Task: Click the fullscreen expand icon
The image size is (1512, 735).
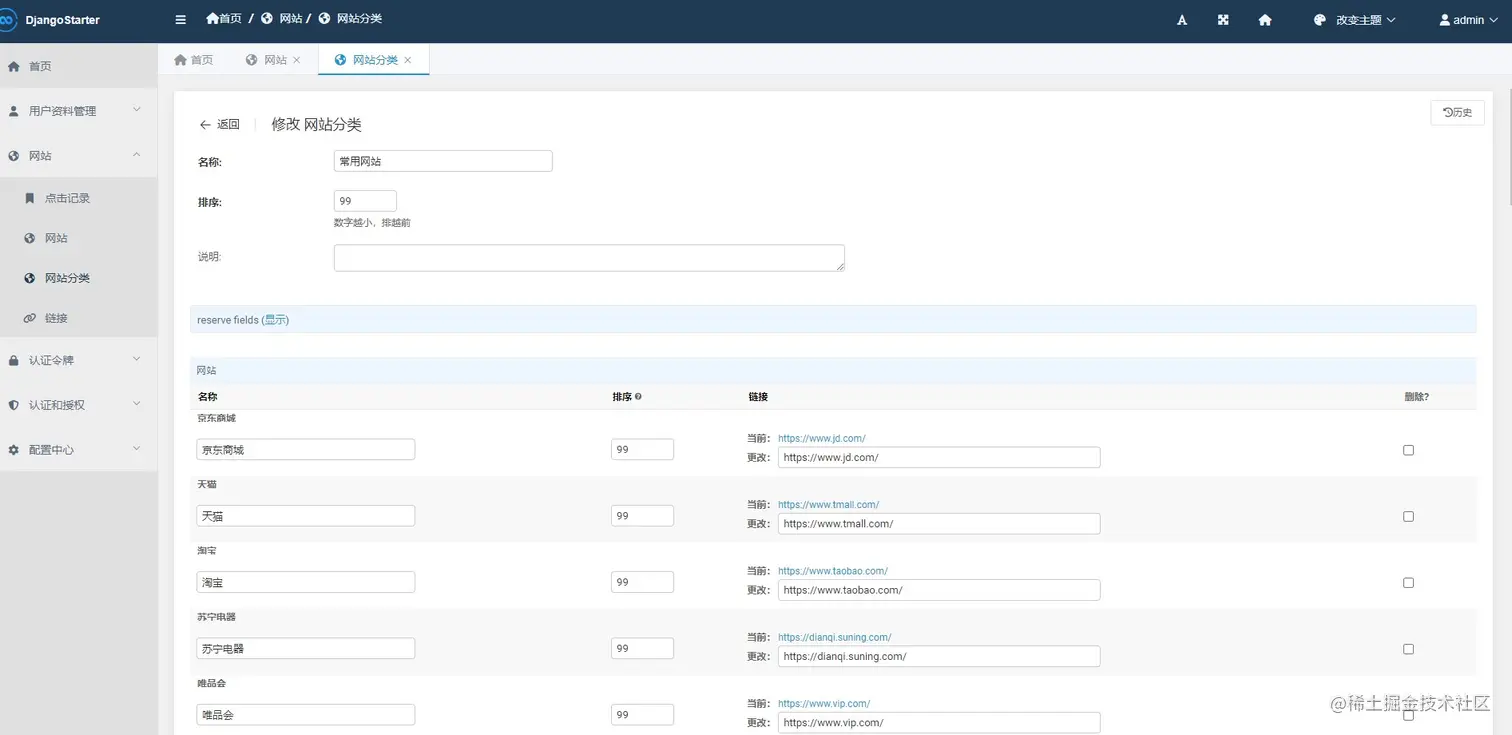Action: (1223, 20)
